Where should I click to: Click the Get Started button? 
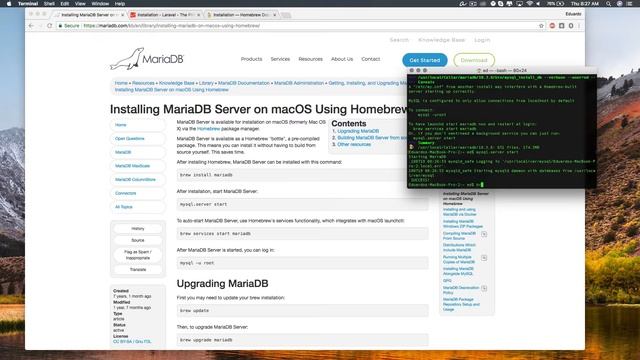[424, 60]
